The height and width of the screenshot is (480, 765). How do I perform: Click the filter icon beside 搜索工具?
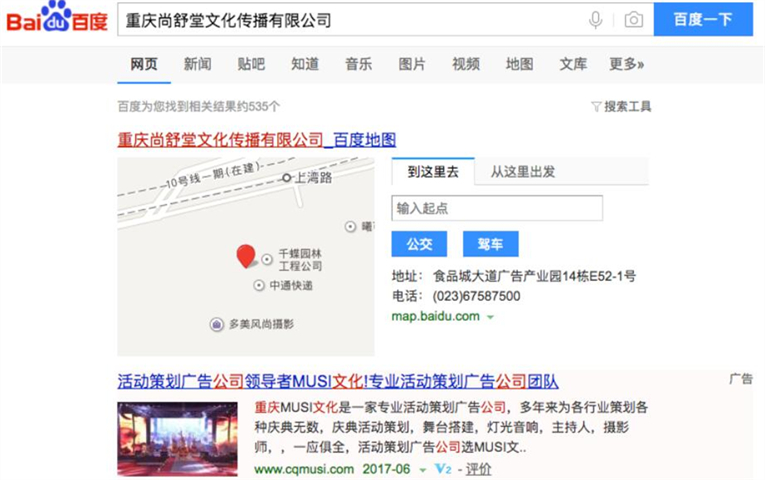(x=596, y=106)
